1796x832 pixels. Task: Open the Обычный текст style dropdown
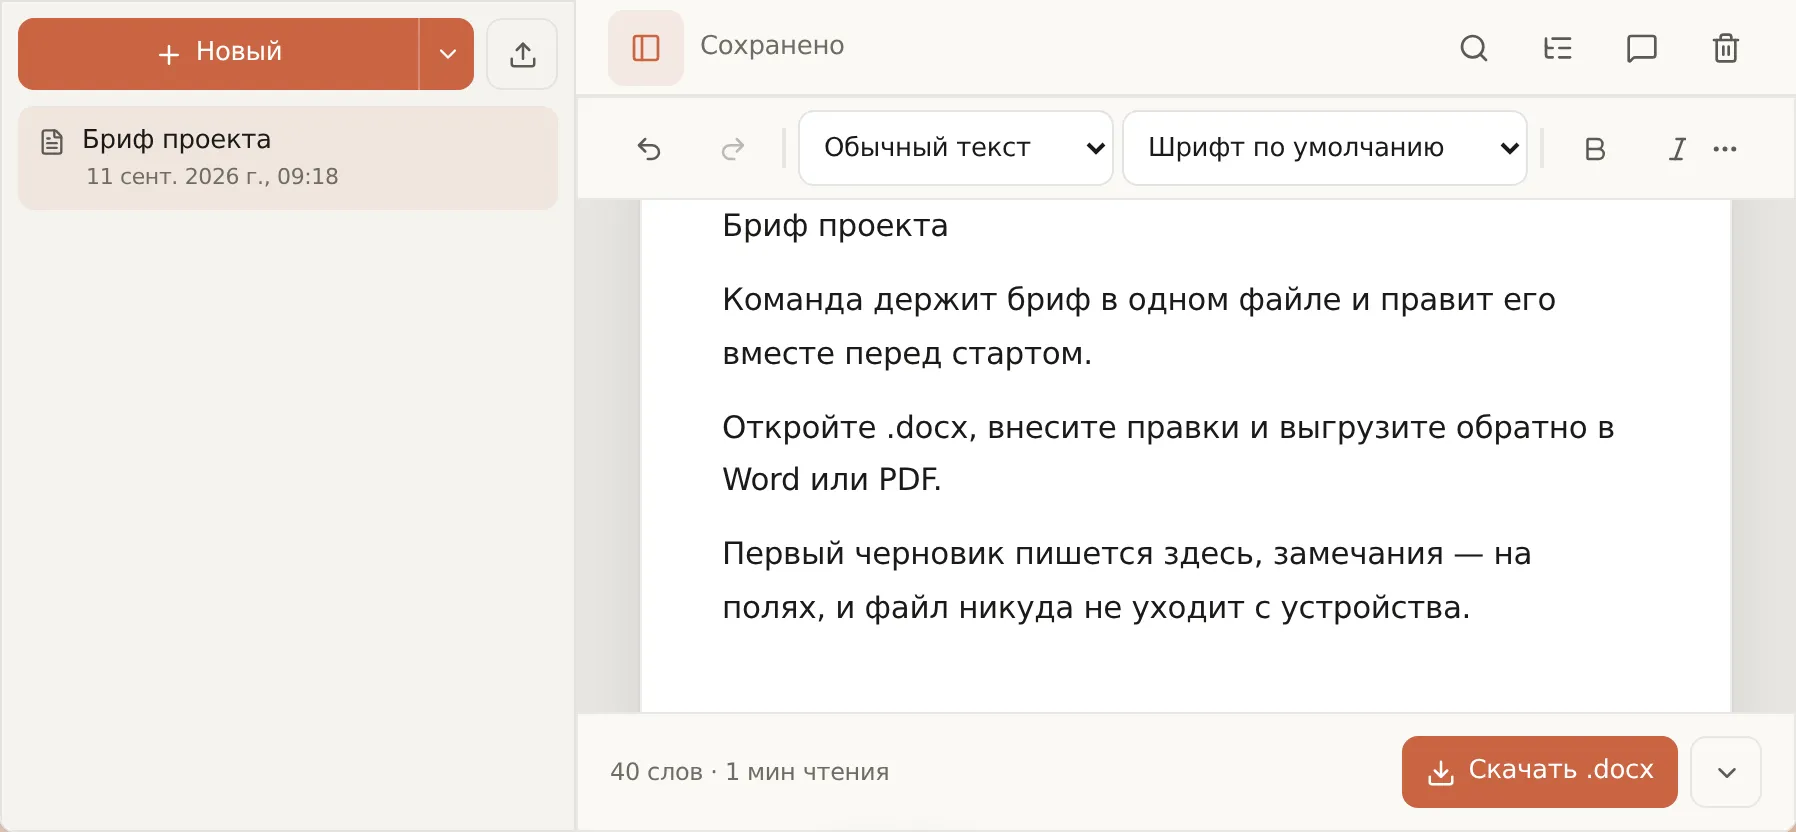click(956, 148)
